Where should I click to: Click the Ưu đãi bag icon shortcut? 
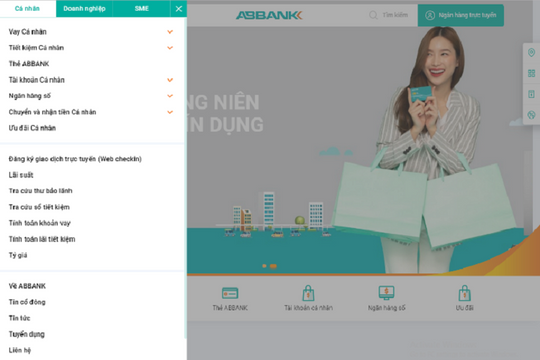(x=465, y=293)
